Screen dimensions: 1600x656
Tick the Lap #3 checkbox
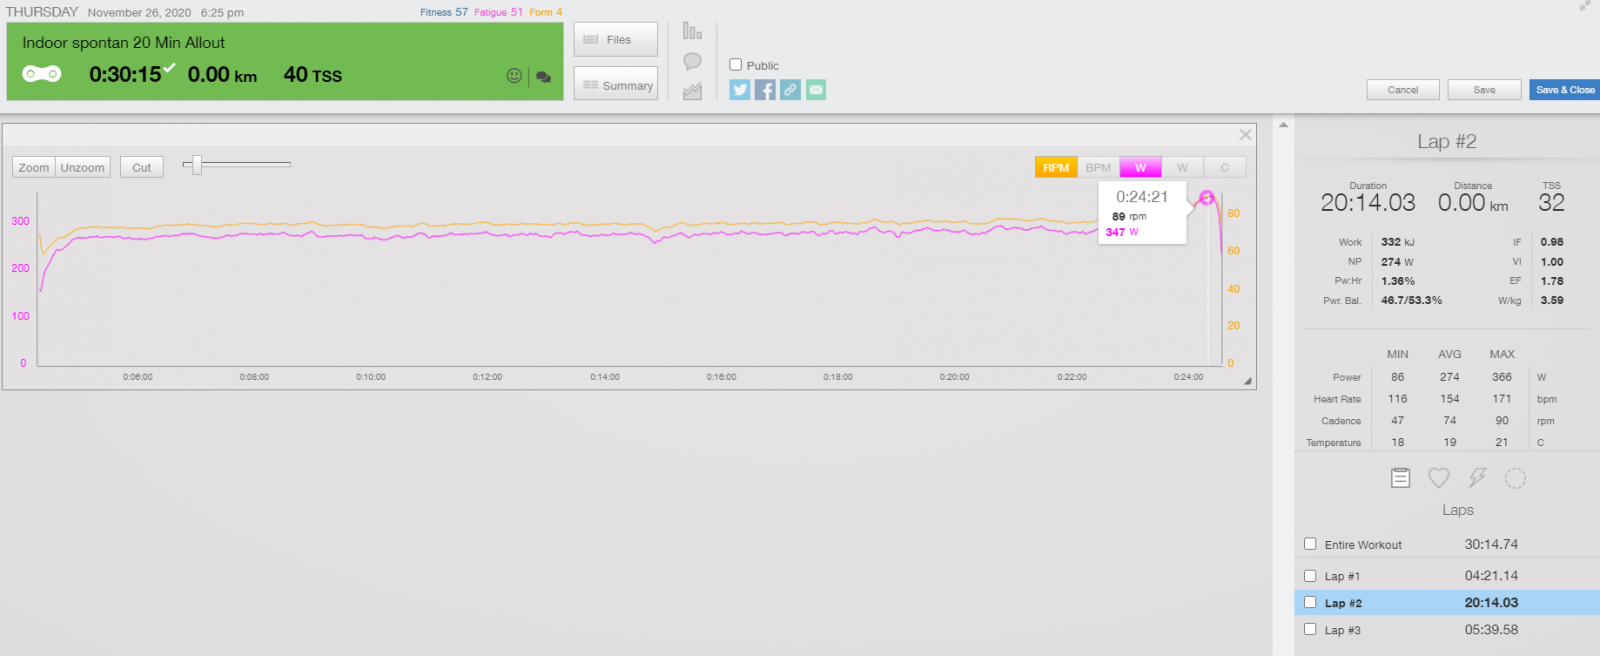click(x=1310, y=629)
